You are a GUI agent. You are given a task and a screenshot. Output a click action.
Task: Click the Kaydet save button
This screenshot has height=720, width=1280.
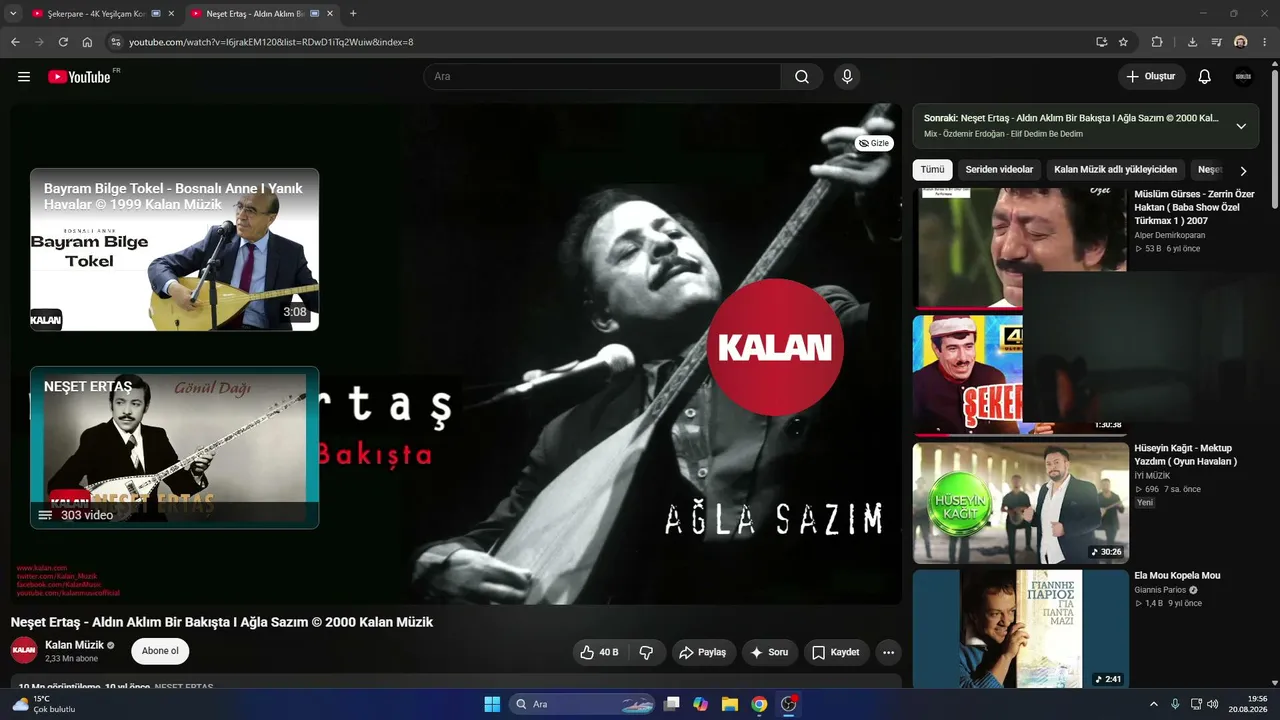coord(836,652)
